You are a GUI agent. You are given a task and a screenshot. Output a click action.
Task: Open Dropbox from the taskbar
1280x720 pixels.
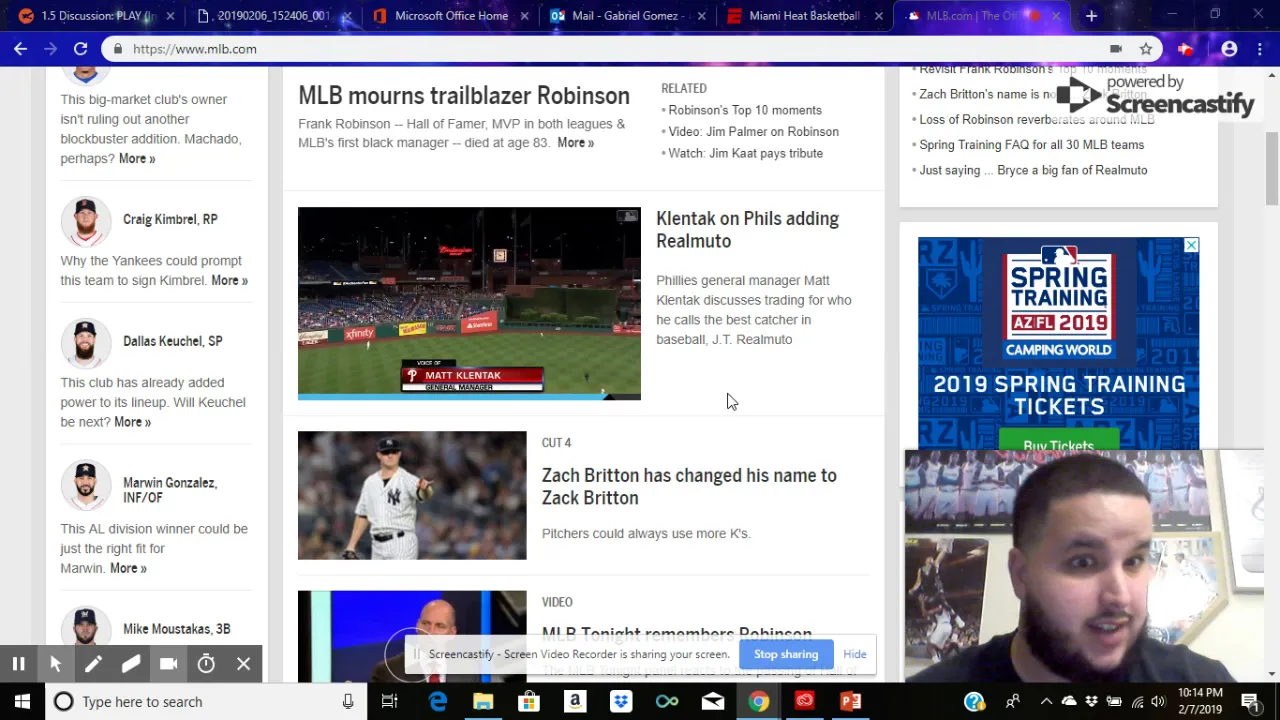click(x=621, y=702)
